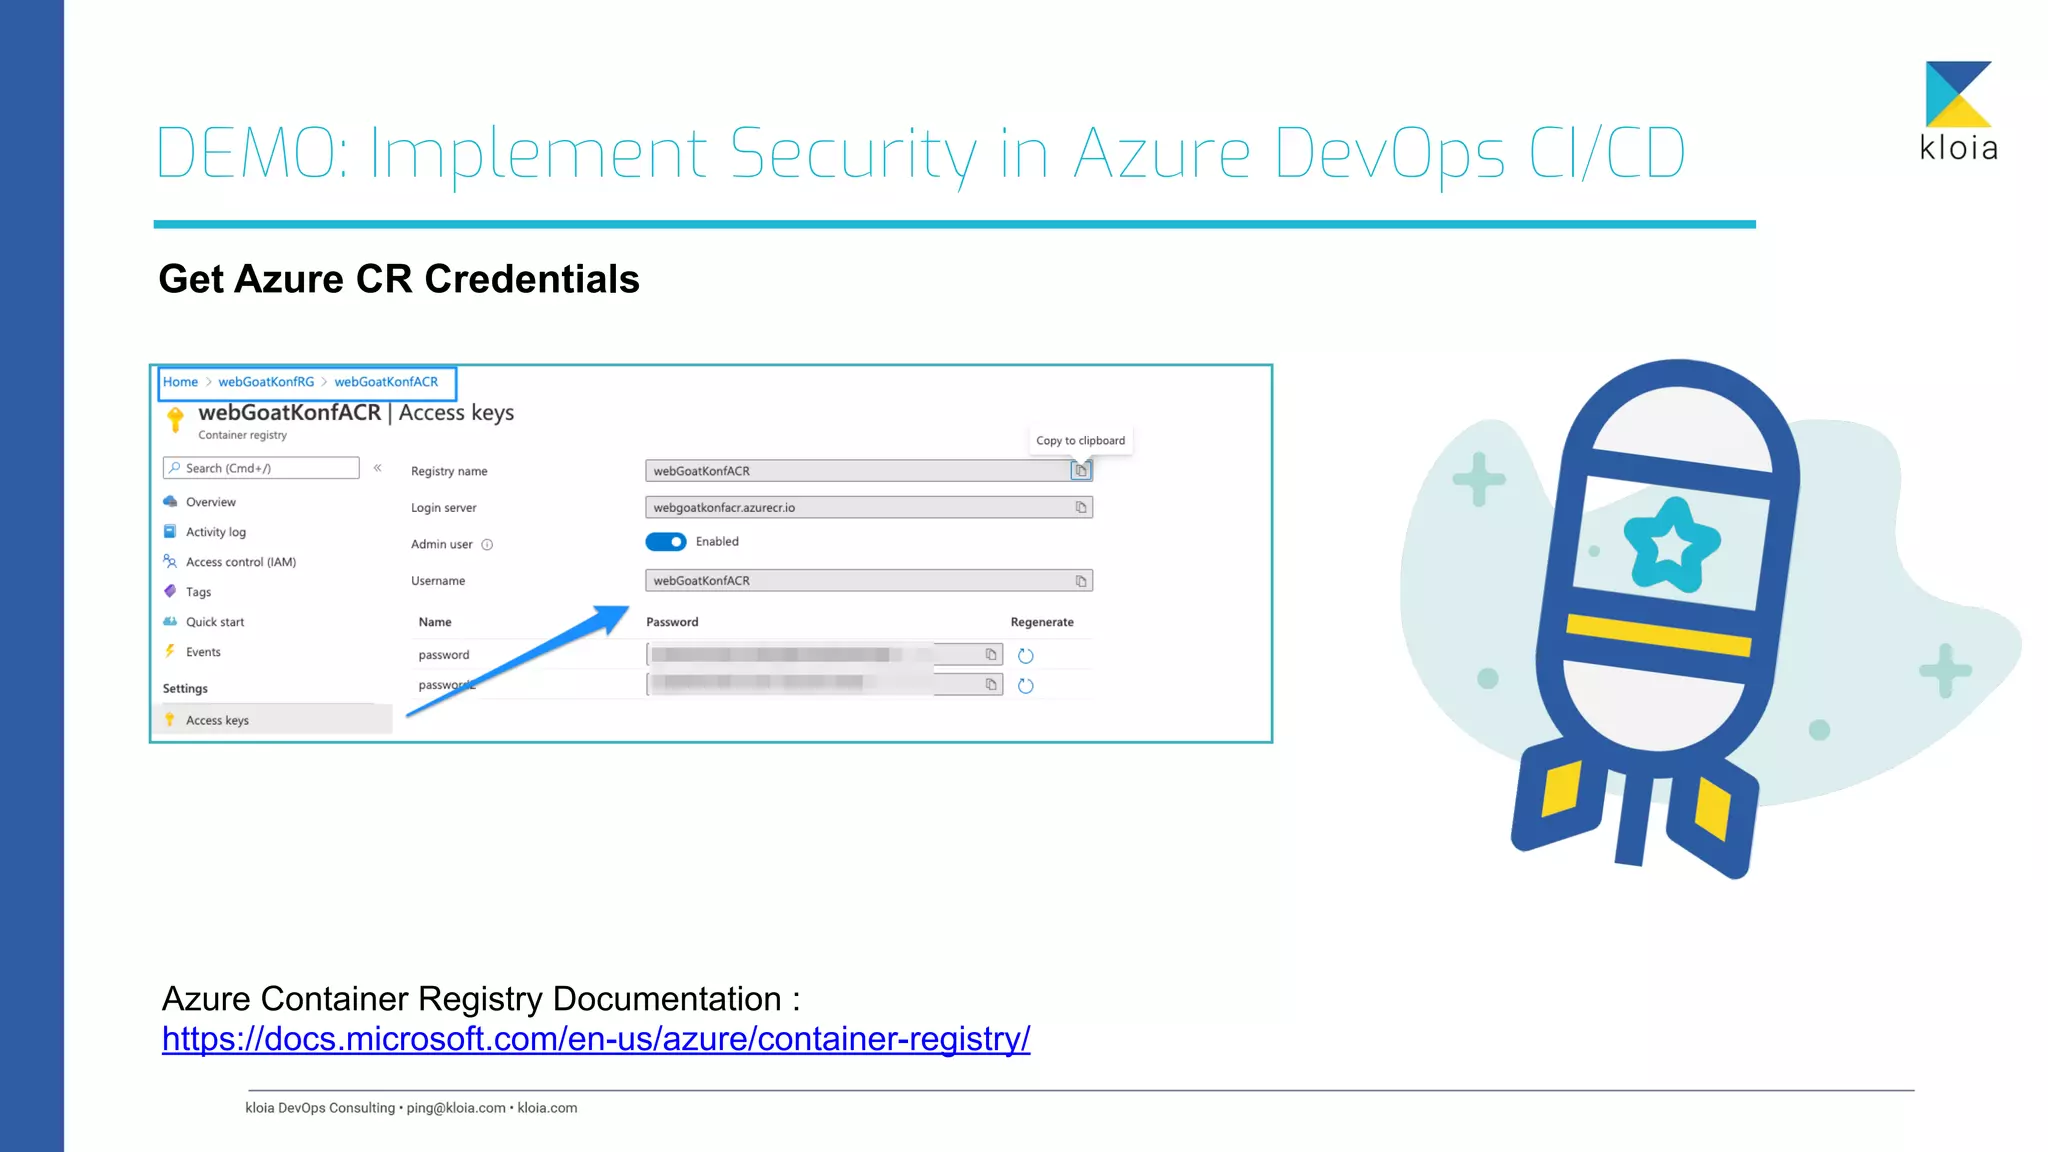Click the Settings section heading
2048x1152 pixels.
[x=185, y=689]
